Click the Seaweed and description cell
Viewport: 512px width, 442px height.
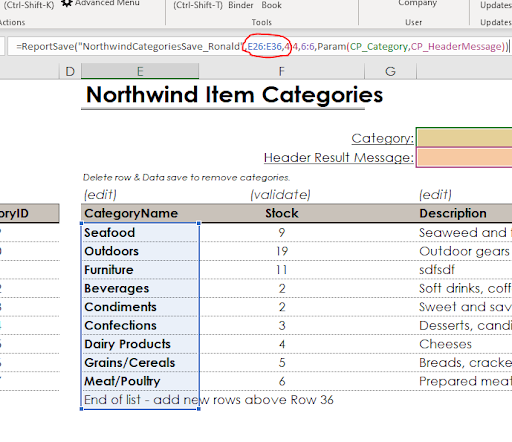tap(465, 233)
